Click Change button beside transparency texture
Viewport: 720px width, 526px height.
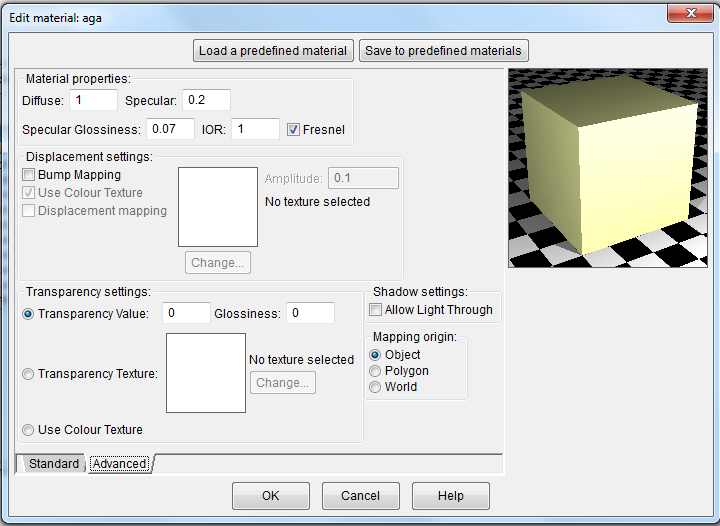pyautogui.click(x=283, y=383)
